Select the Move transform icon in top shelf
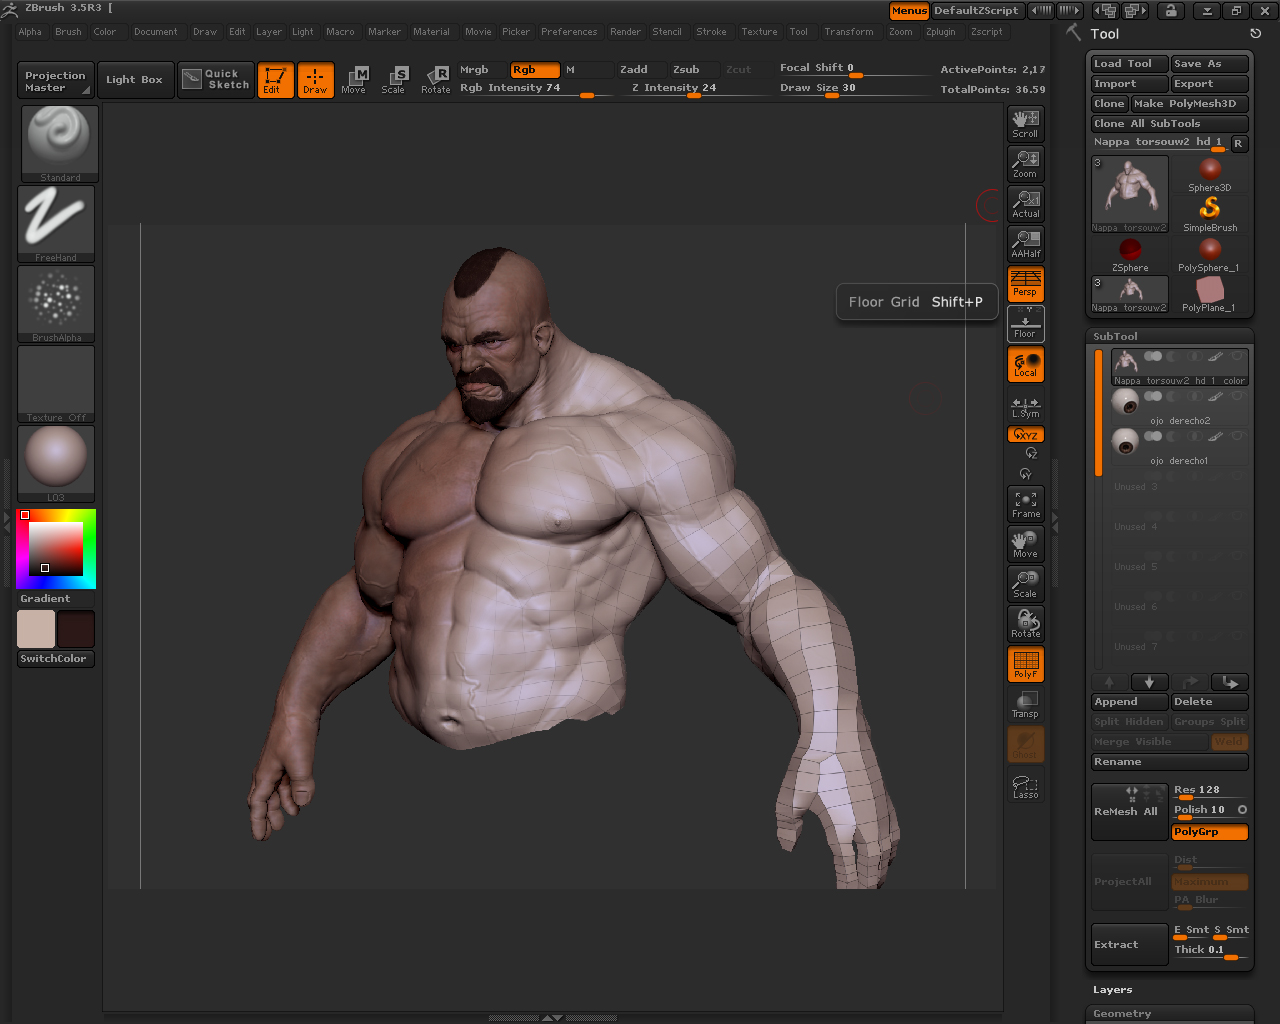 355,80
